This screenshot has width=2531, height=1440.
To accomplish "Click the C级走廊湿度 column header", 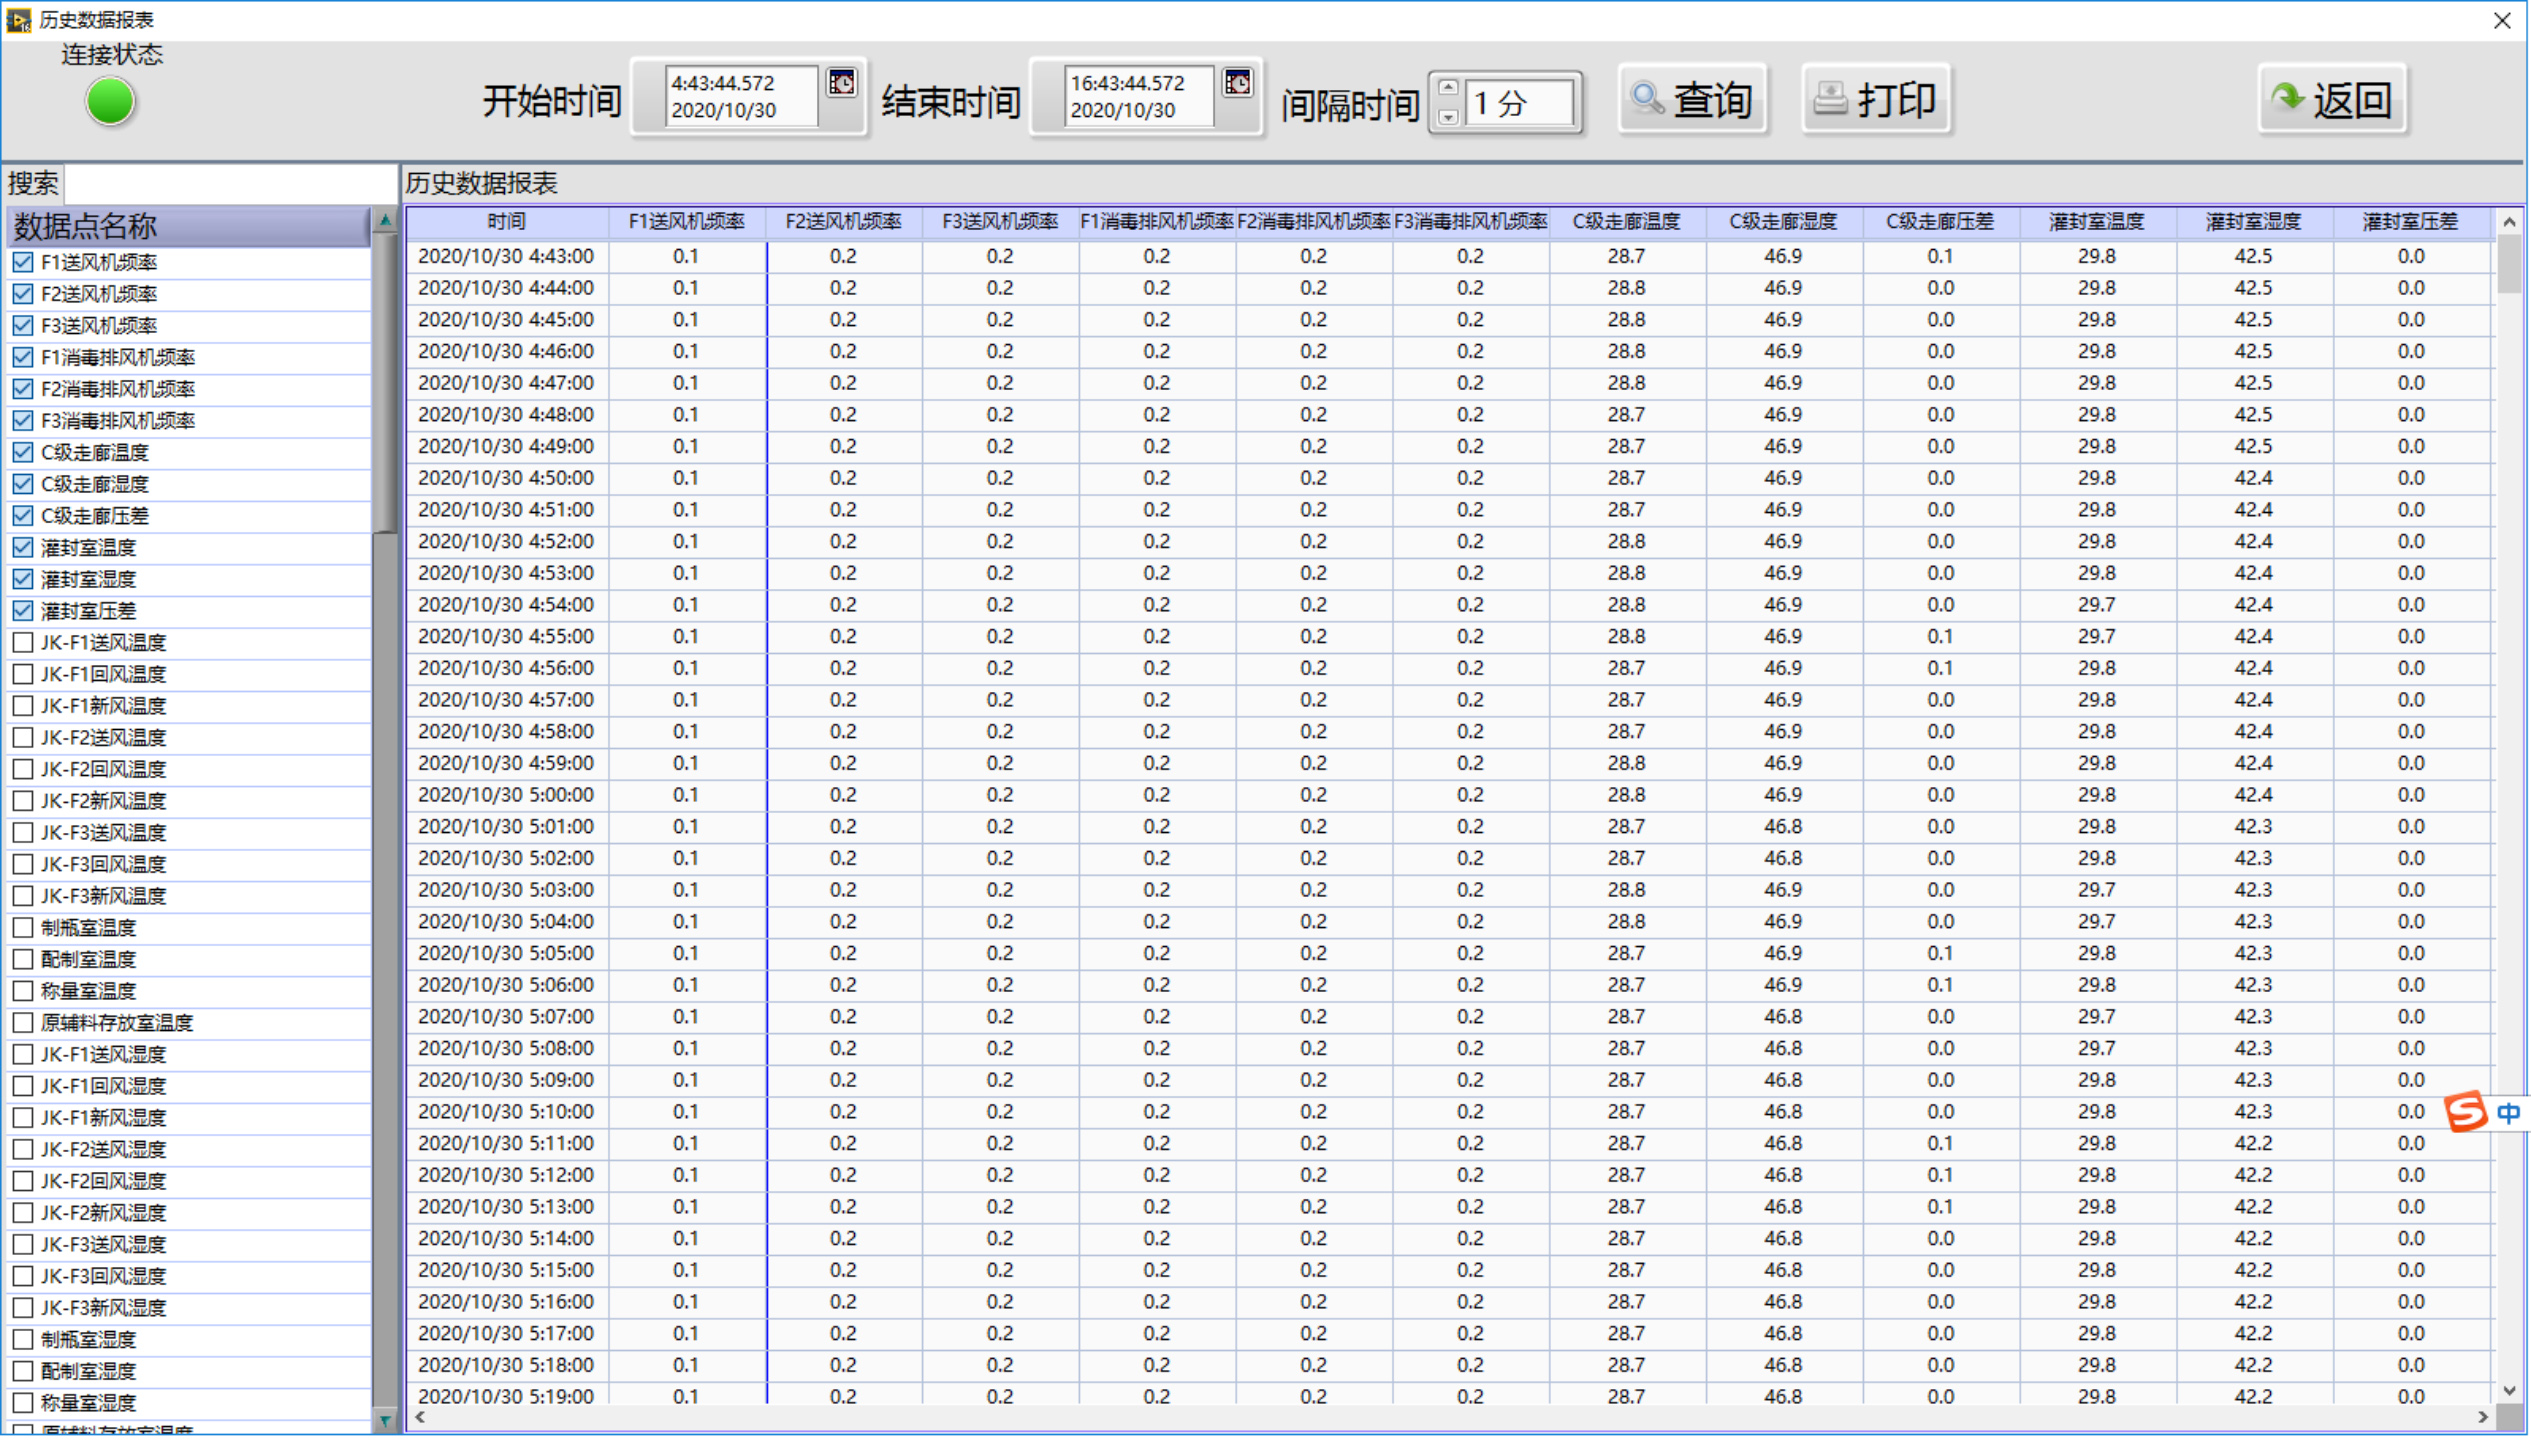I will coord(1784,222).
